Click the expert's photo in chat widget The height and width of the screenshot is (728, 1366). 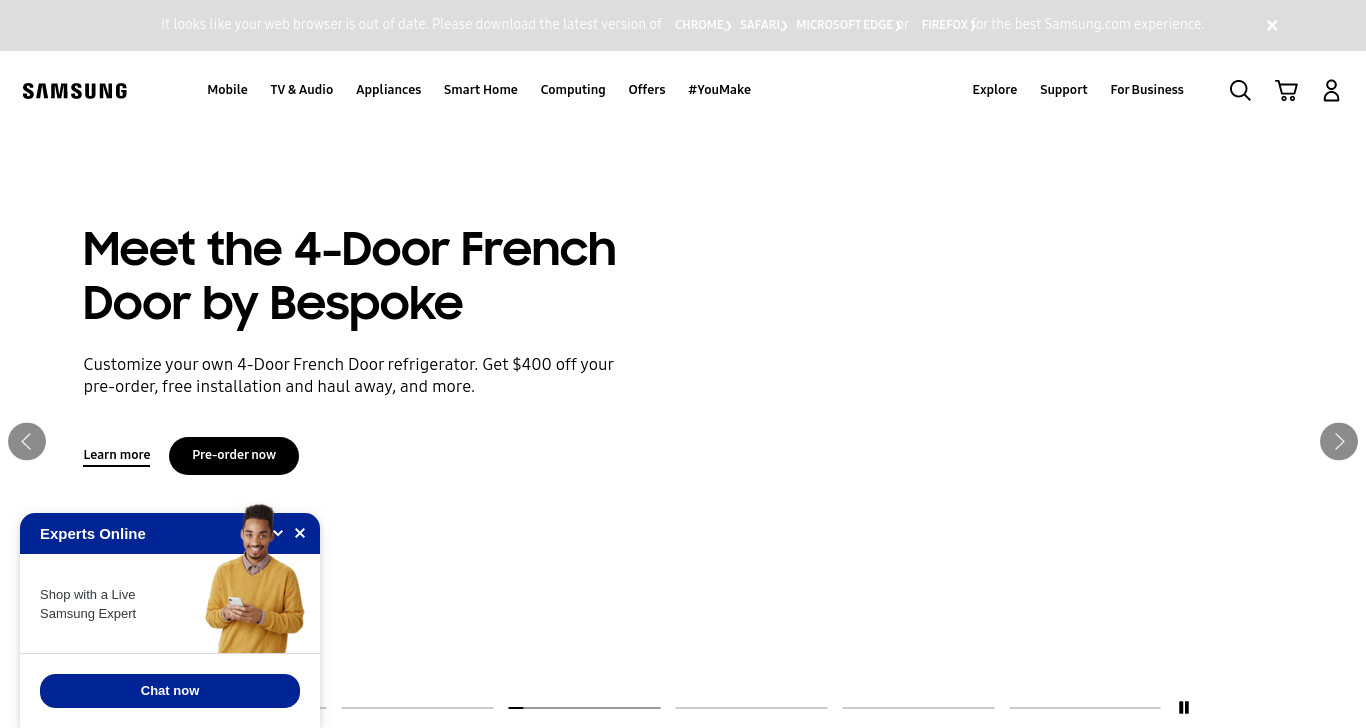[x=255, y=579]
